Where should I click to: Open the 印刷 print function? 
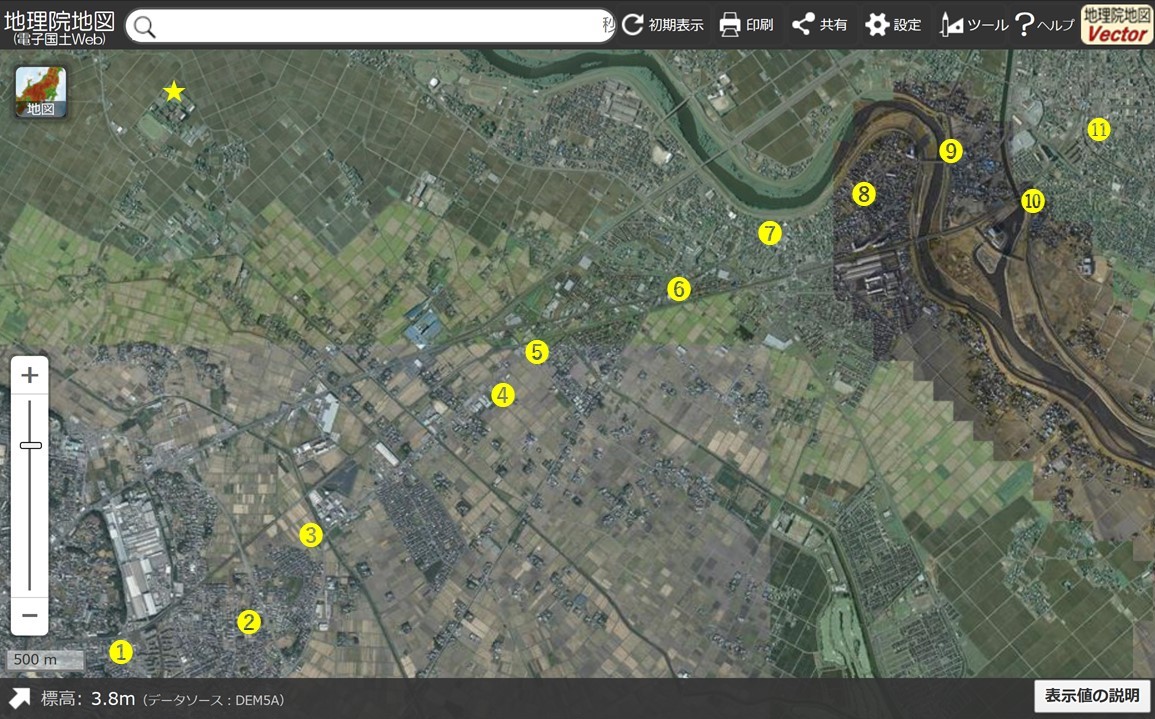pos(746,25)
